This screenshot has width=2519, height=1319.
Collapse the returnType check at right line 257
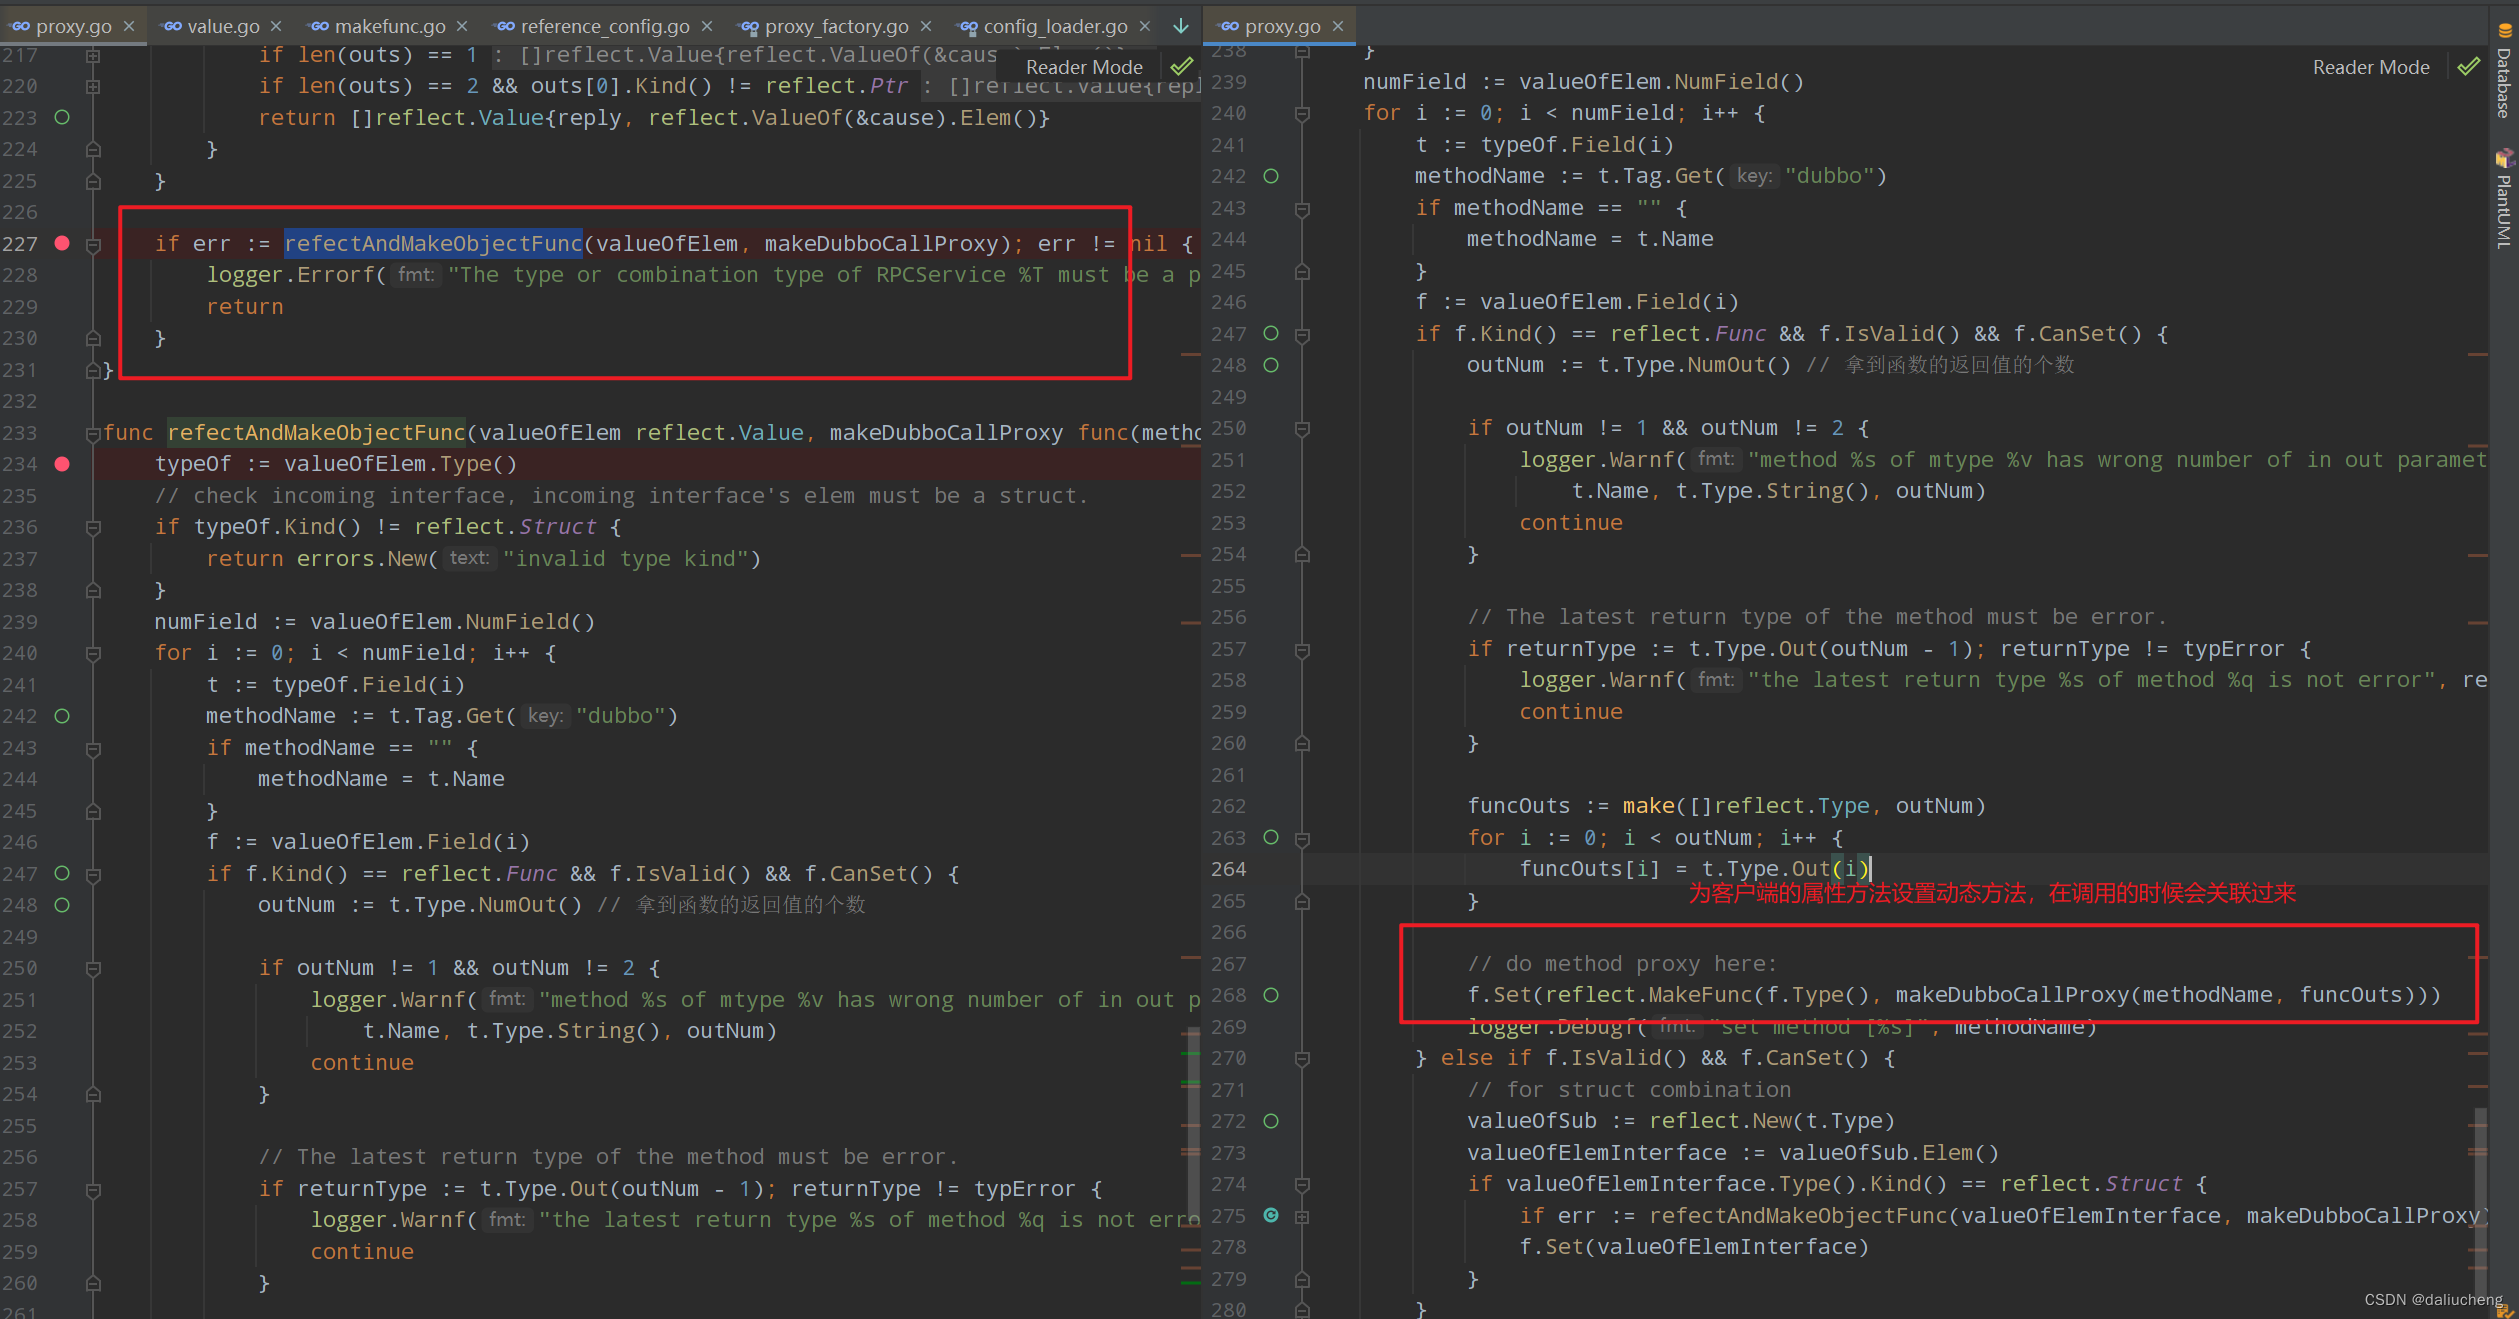tap(1302, 650)
